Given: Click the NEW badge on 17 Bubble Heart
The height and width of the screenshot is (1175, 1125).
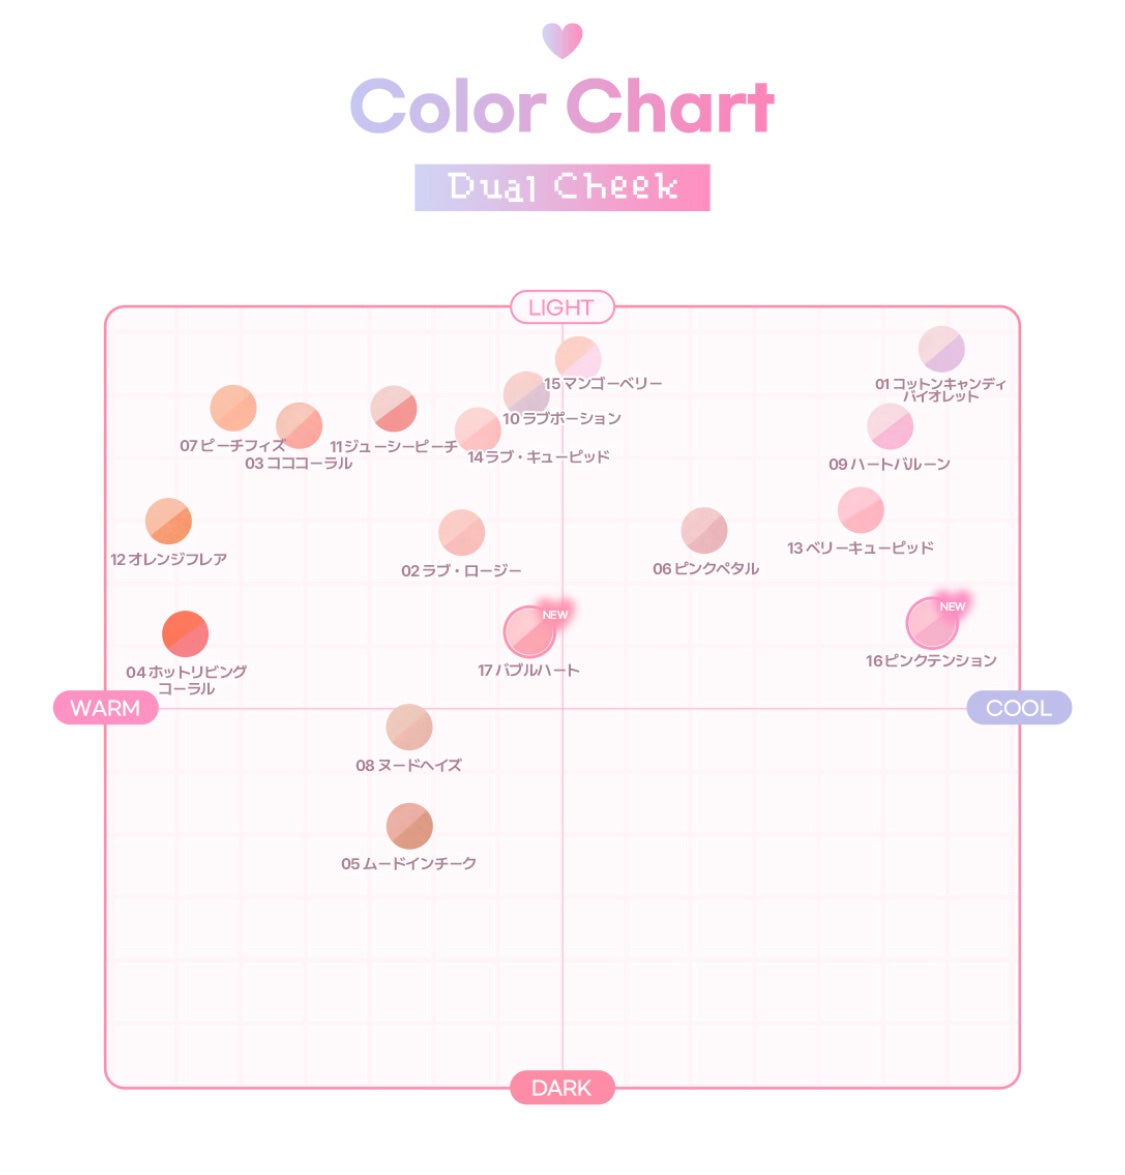Looking at the screenshot, I should click(x=555, y=615).
